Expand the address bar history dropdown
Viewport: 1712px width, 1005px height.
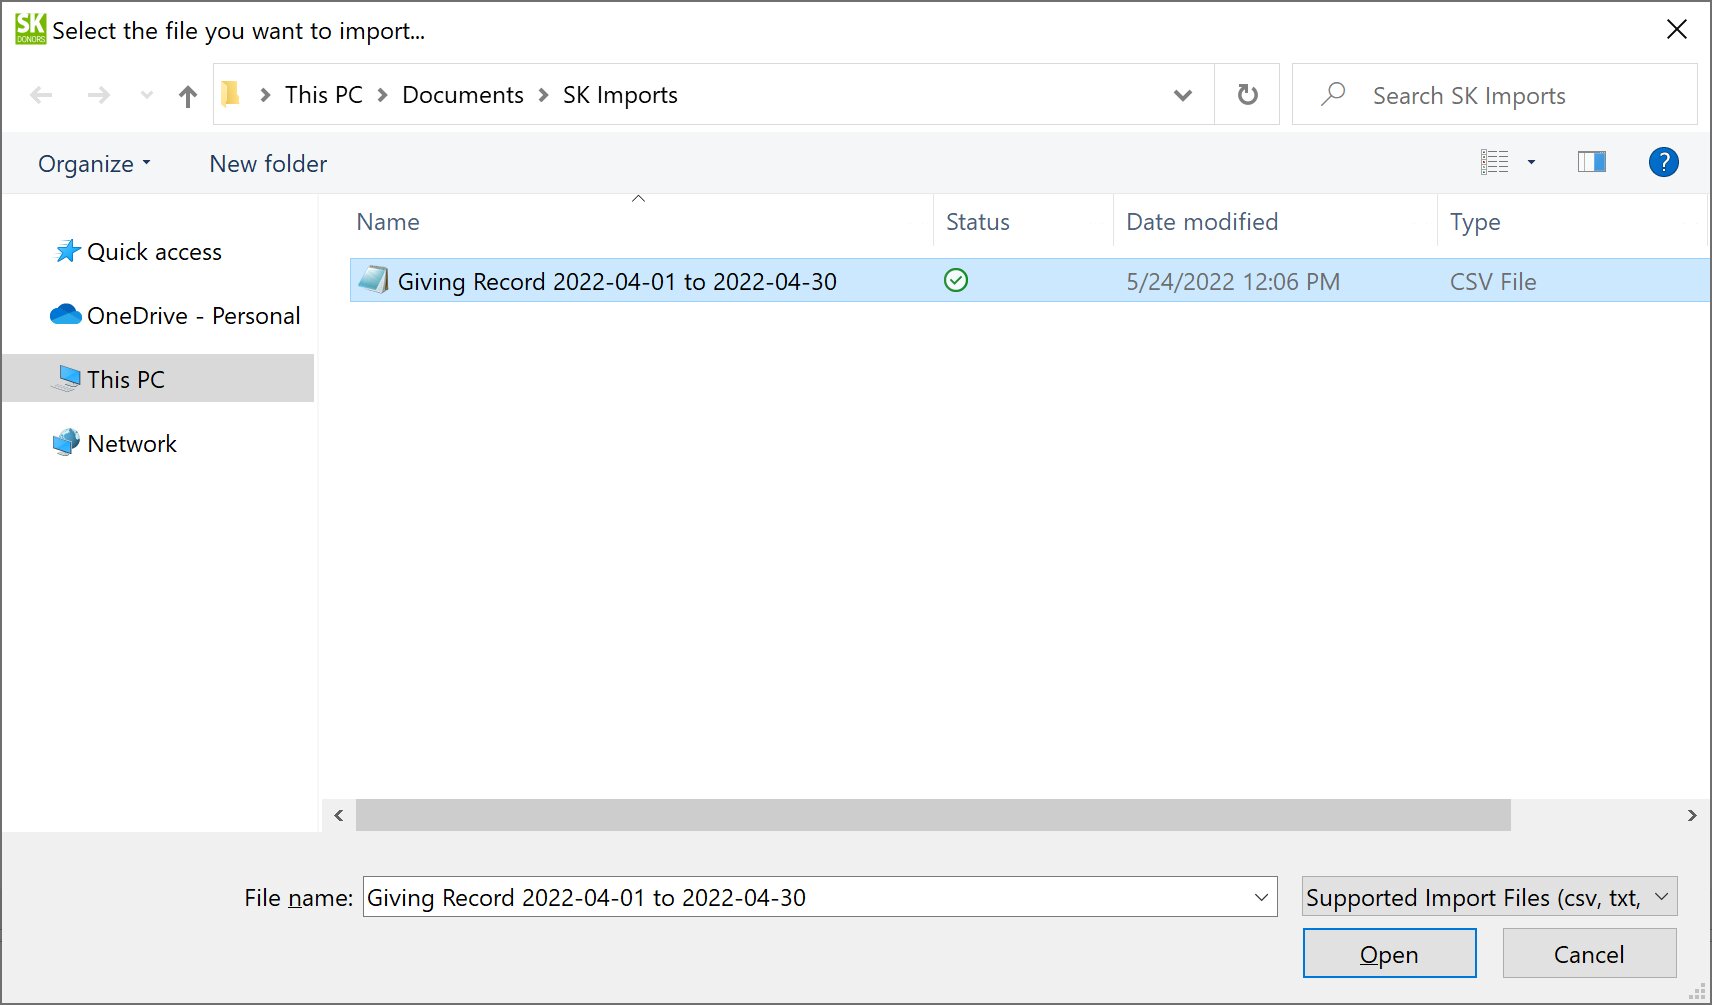(1182, 94)
